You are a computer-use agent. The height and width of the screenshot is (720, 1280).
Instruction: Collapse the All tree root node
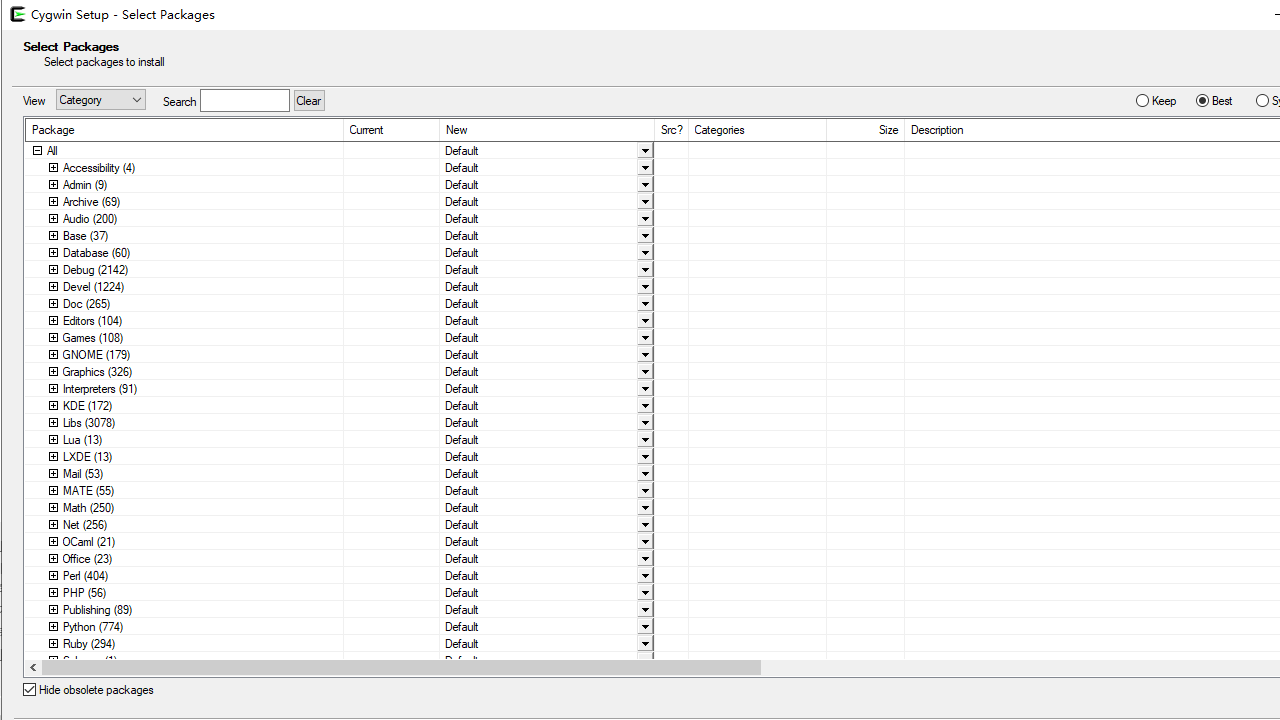click(x=38, y=151)
